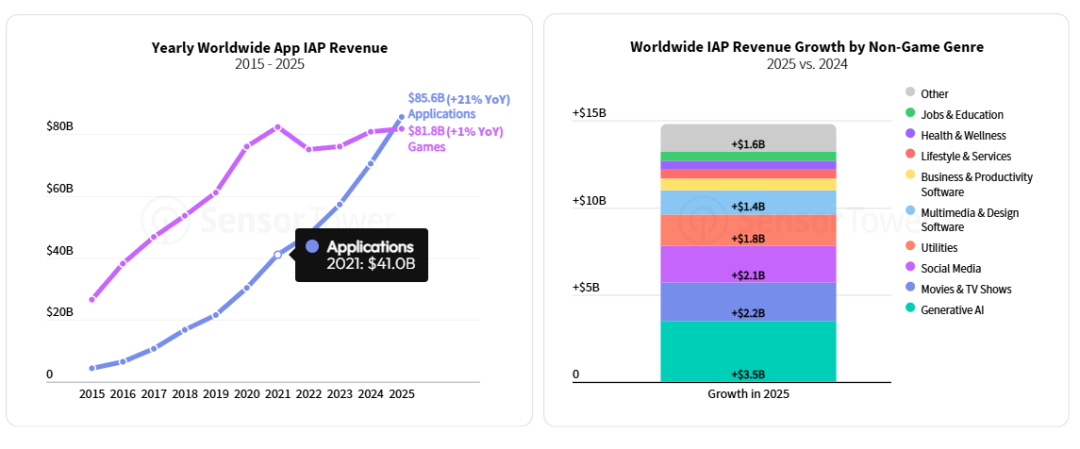
Task: Click the Utilities legend dot
Action: (910, 247)
